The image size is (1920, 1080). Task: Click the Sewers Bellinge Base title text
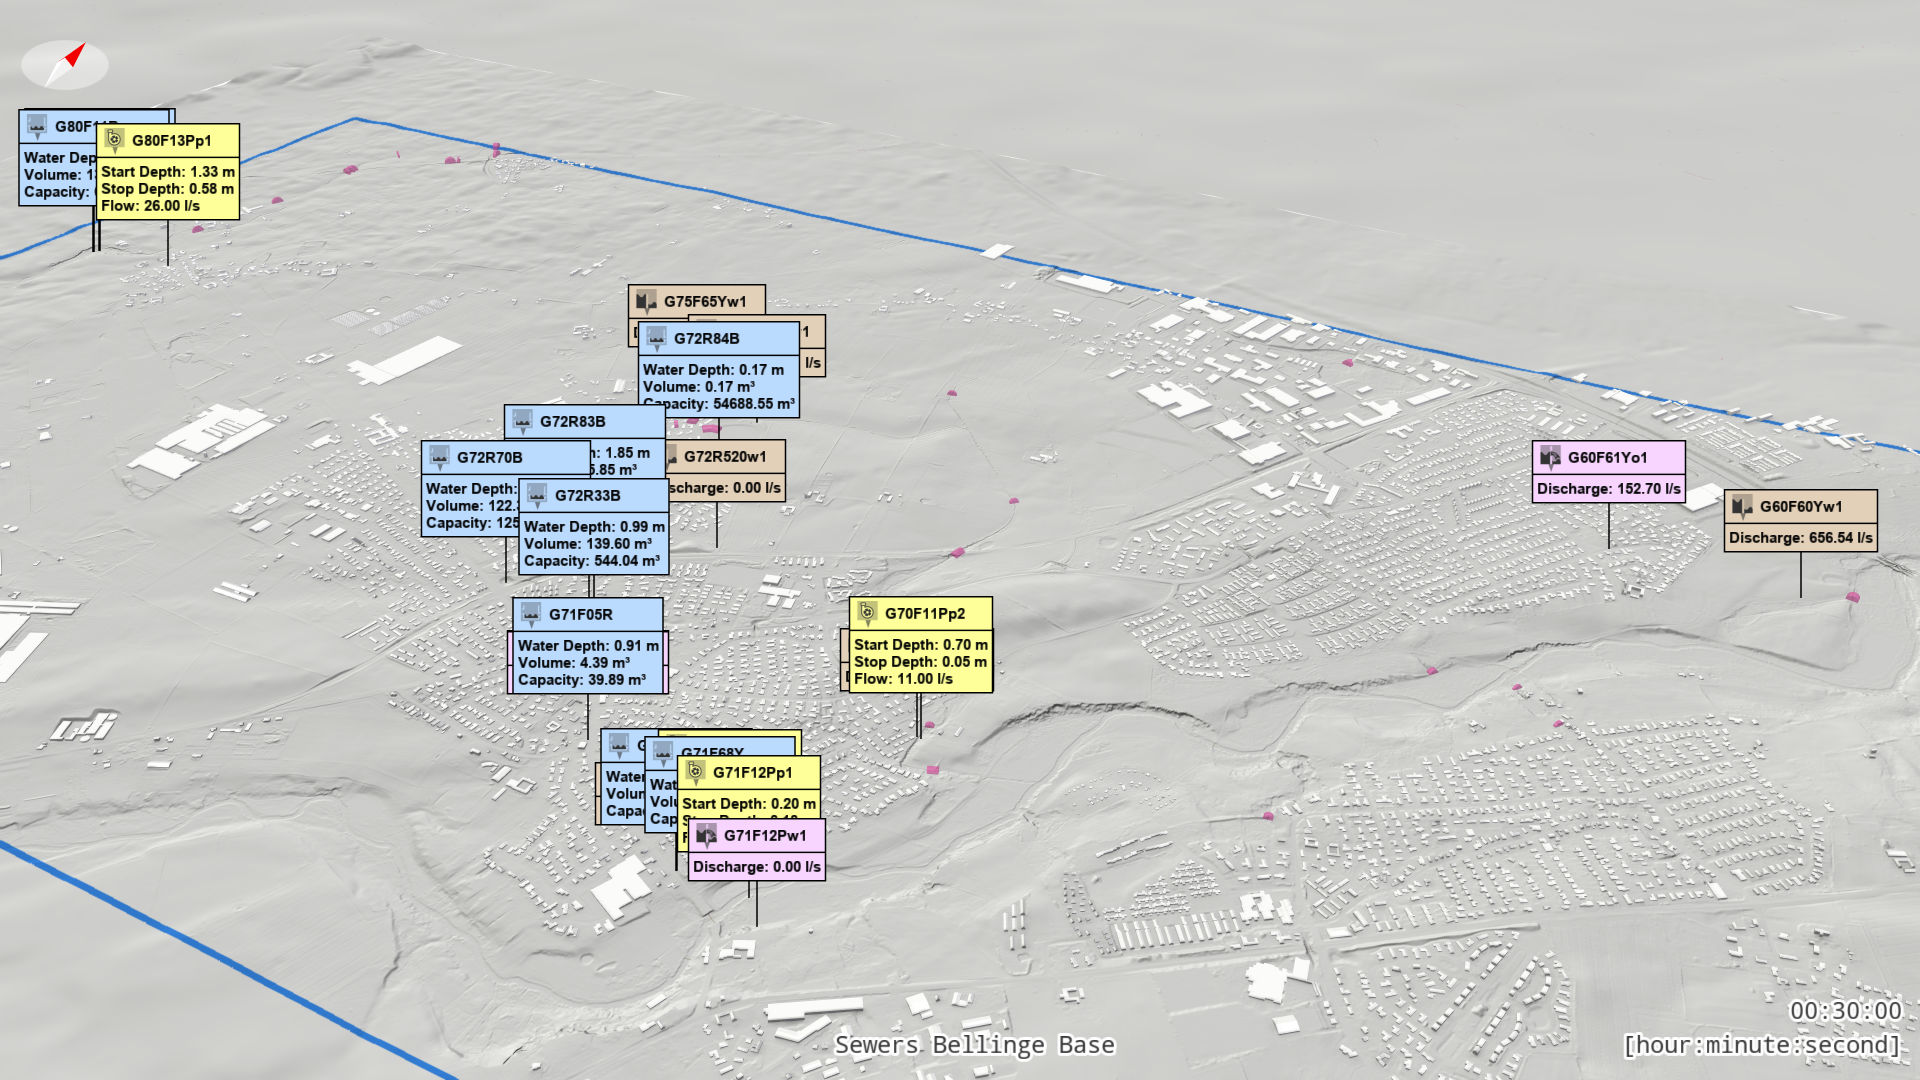coord(974,1045)
